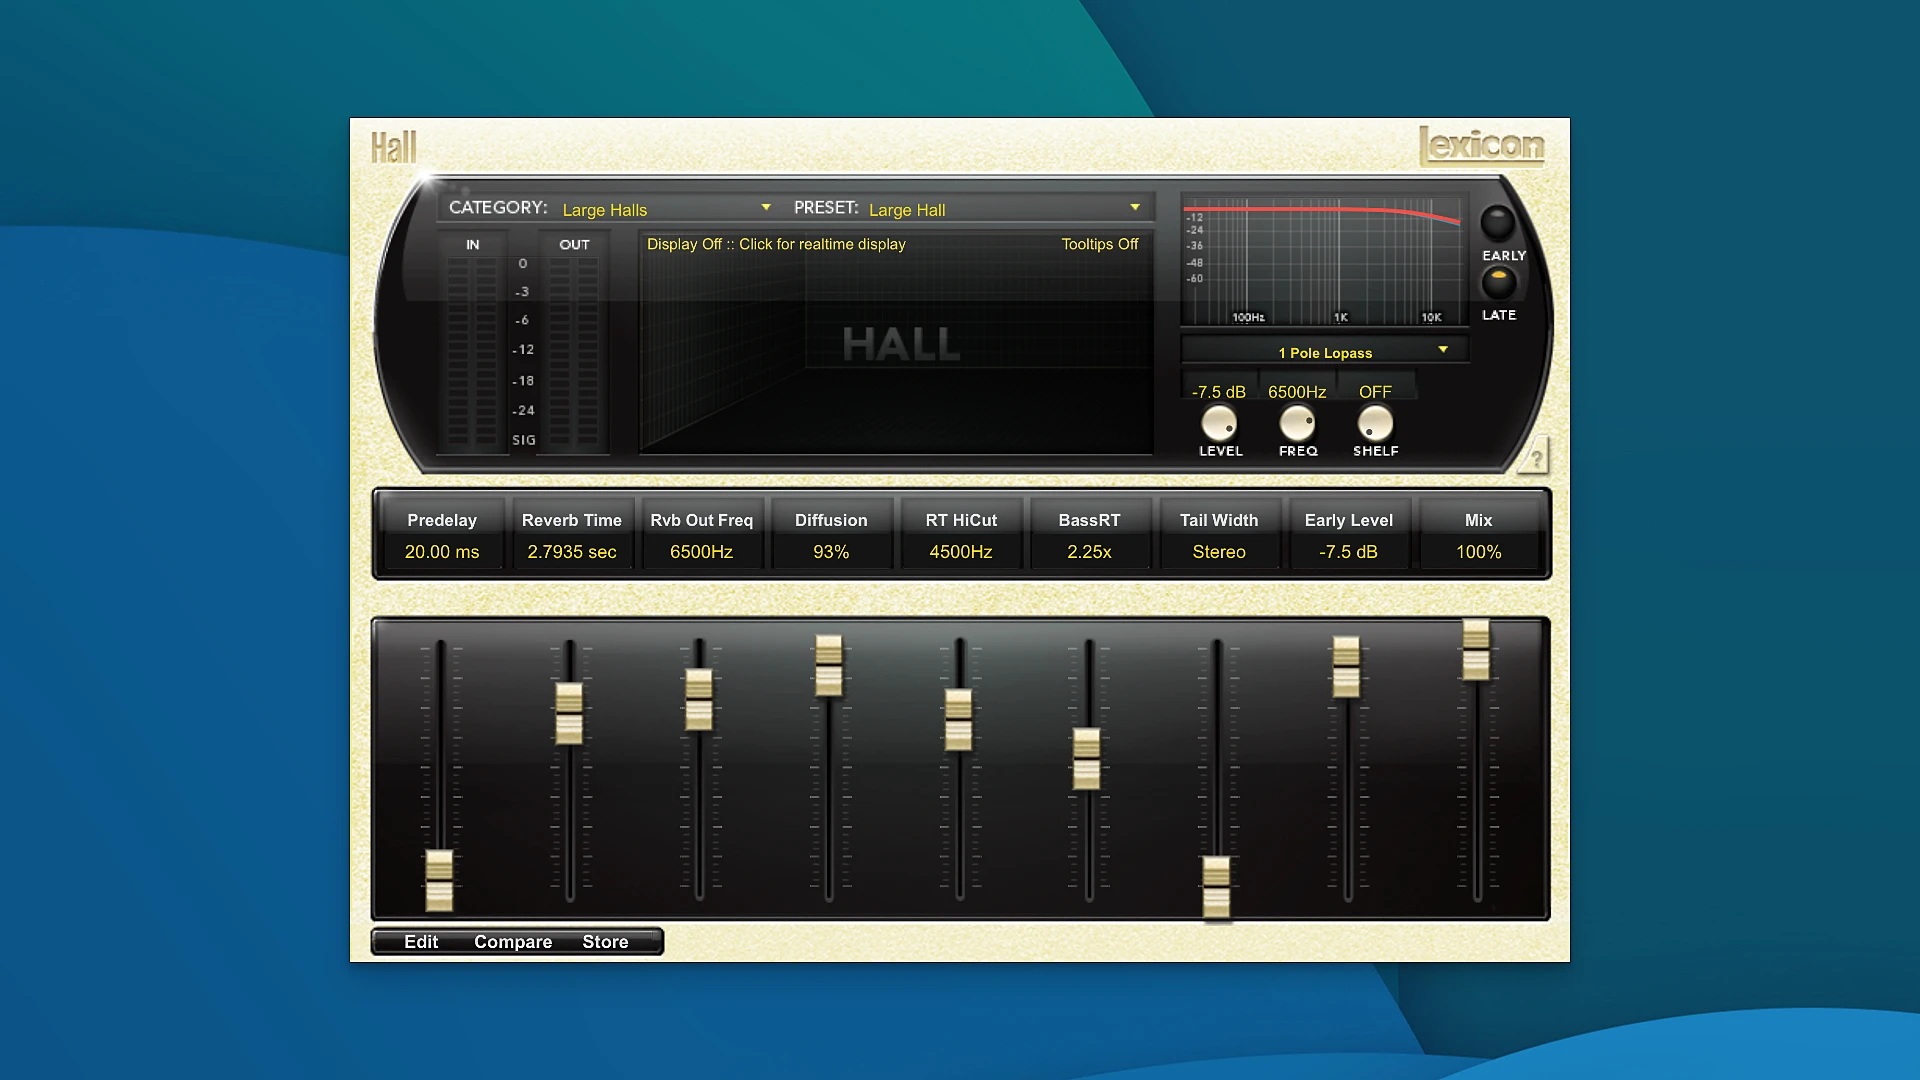Click the Hall algorithm logo

pyautogui.click(x=394, y=146)
